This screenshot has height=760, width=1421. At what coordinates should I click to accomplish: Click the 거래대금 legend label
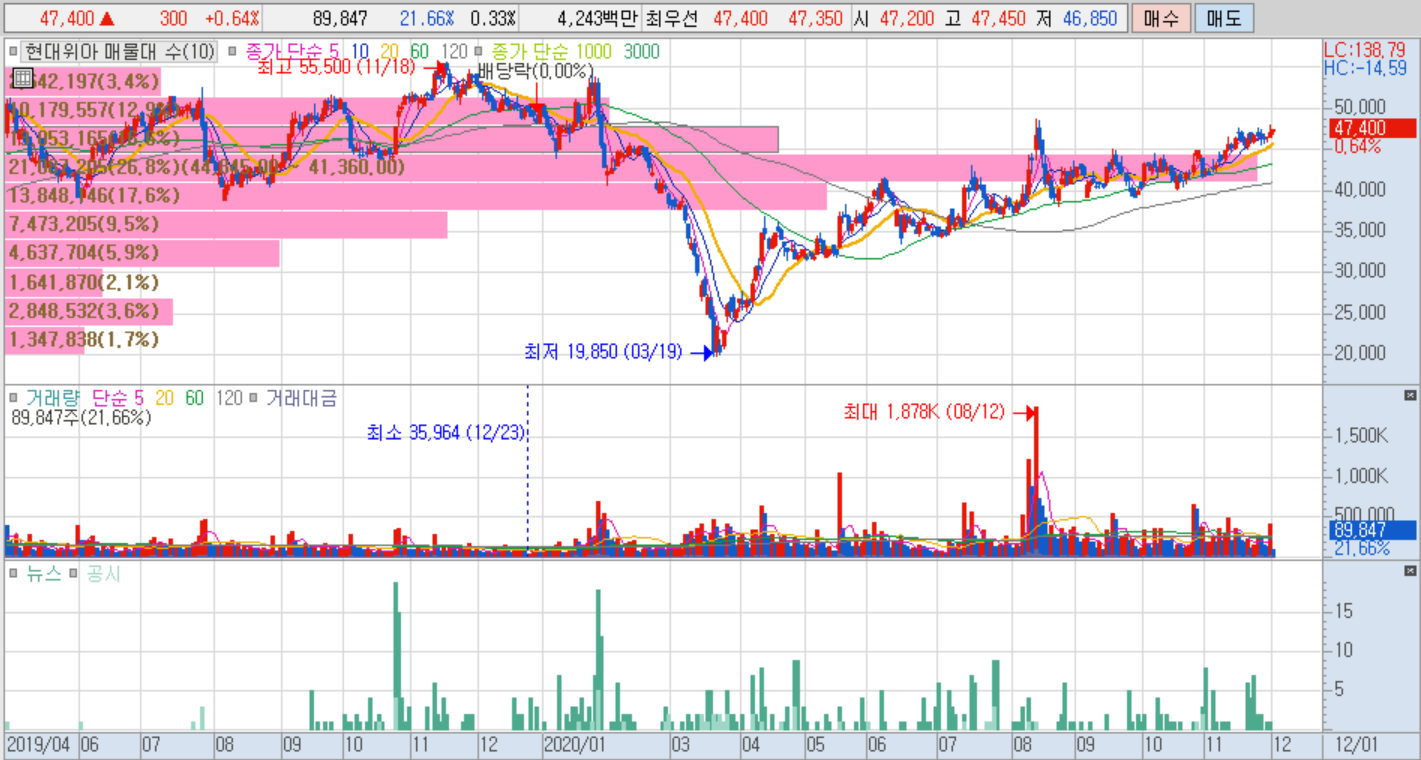click(x=301, y=398)
